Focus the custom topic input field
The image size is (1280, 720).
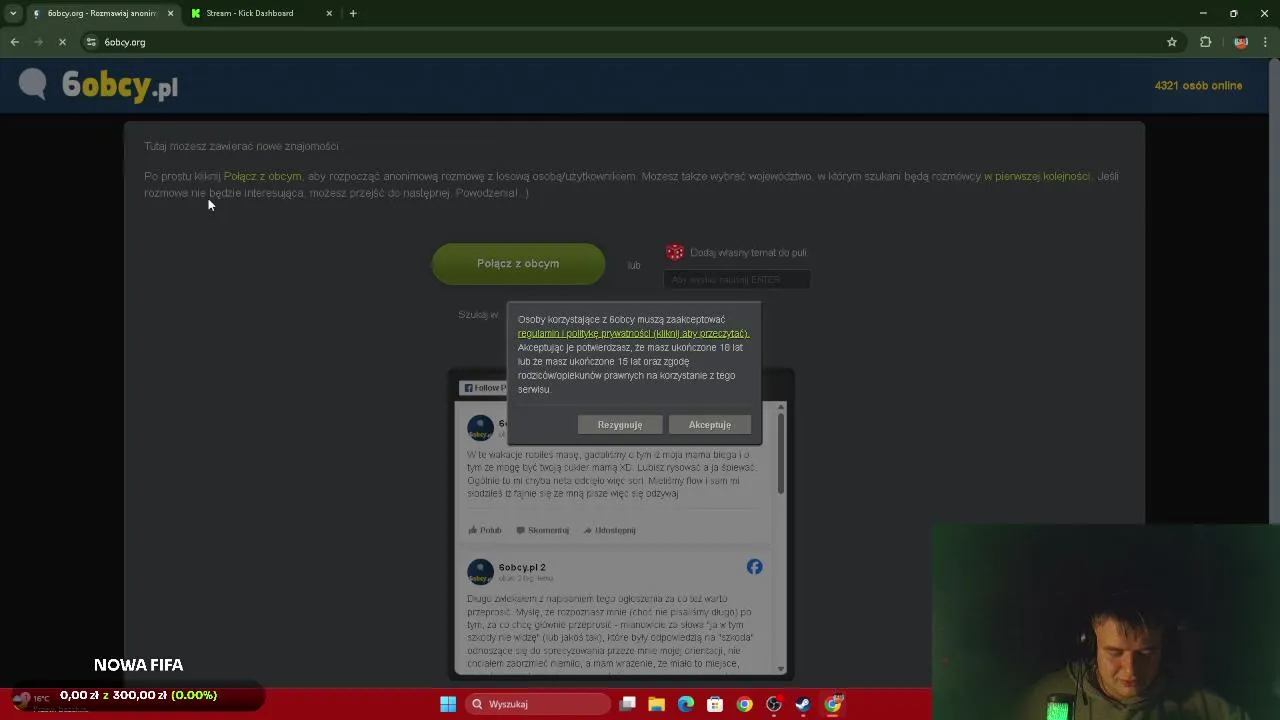click(x=737, y=280)
